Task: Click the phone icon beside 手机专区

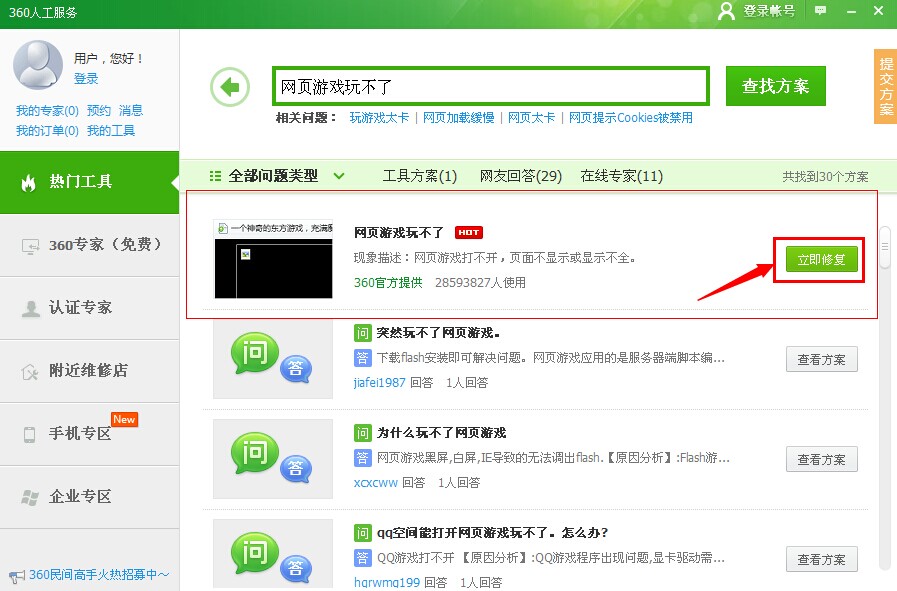Action: 29,434
